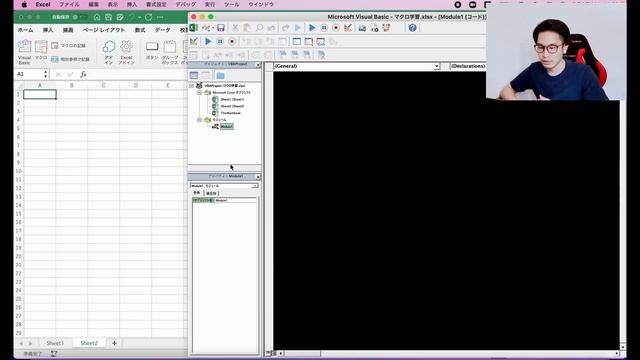Screen dimensions: 640x360
Task: Open the Apple menu
Action: (x=24, y=4)
